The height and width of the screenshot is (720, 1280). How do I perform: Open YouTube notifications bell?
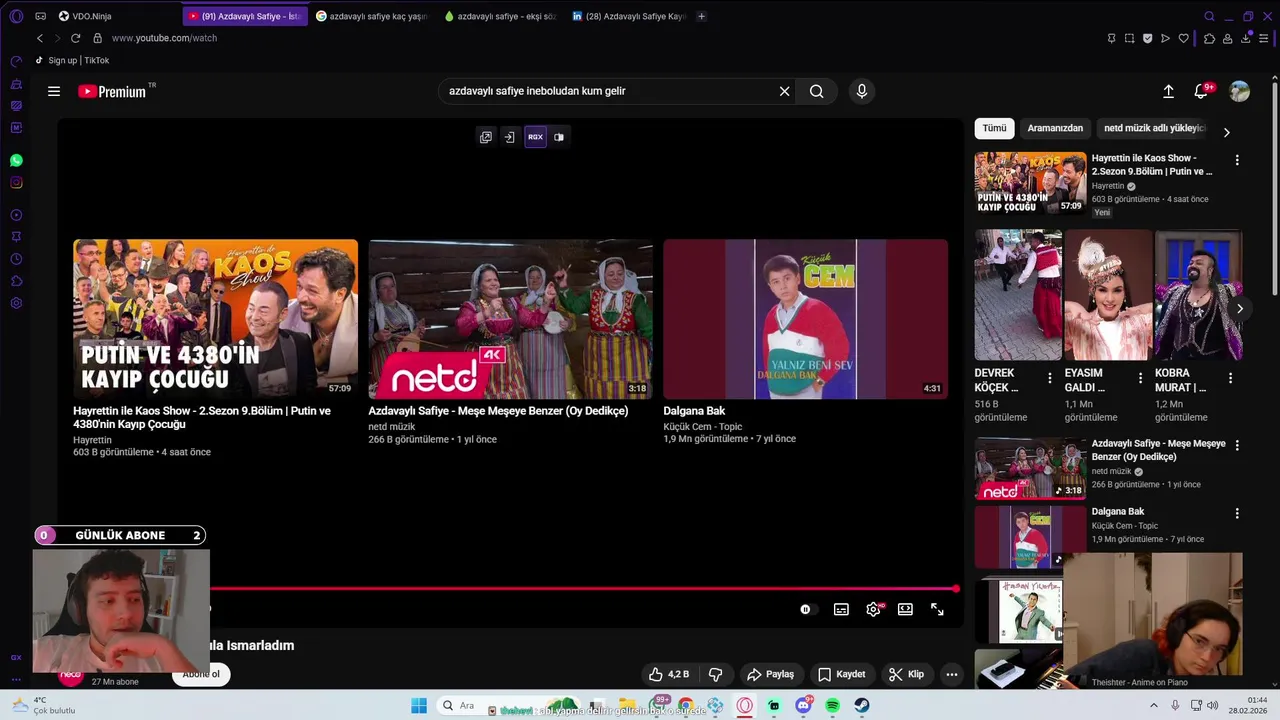click(1202, 91)
